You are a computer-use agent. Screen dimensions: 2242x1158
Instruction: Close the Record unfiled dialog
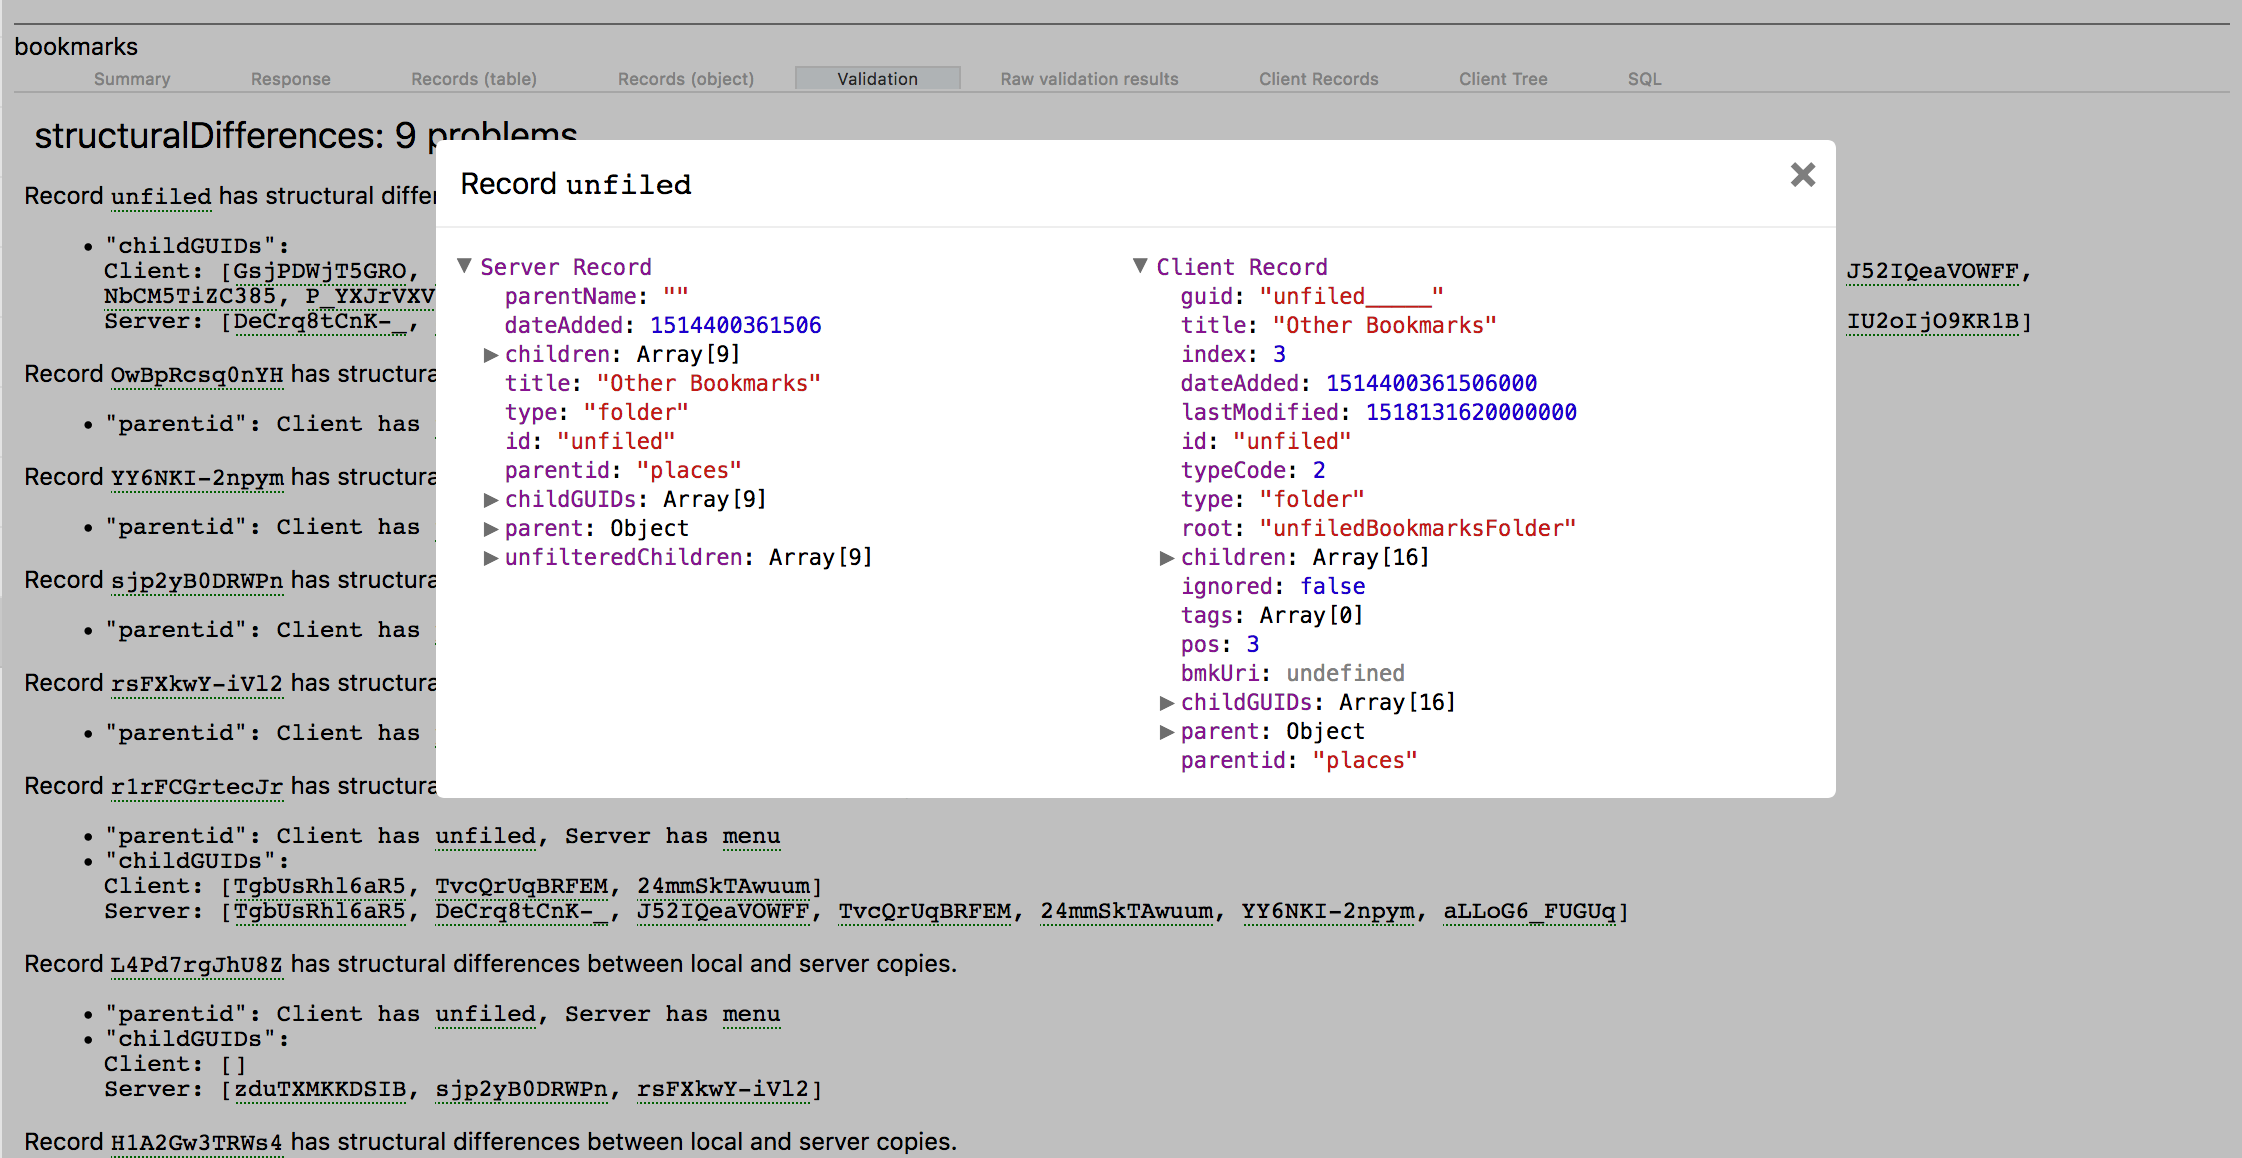[x=1802, y=175]
